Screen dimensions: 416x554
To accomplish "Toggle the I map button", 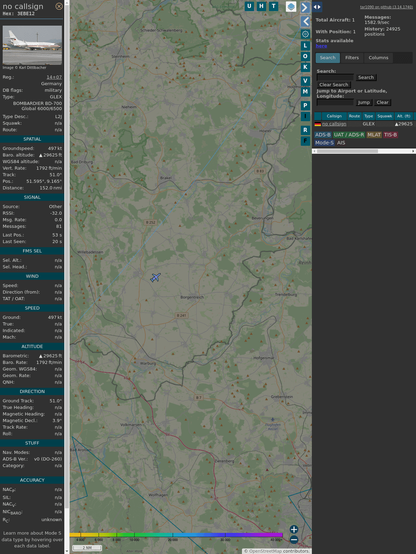I will point(305,116).
